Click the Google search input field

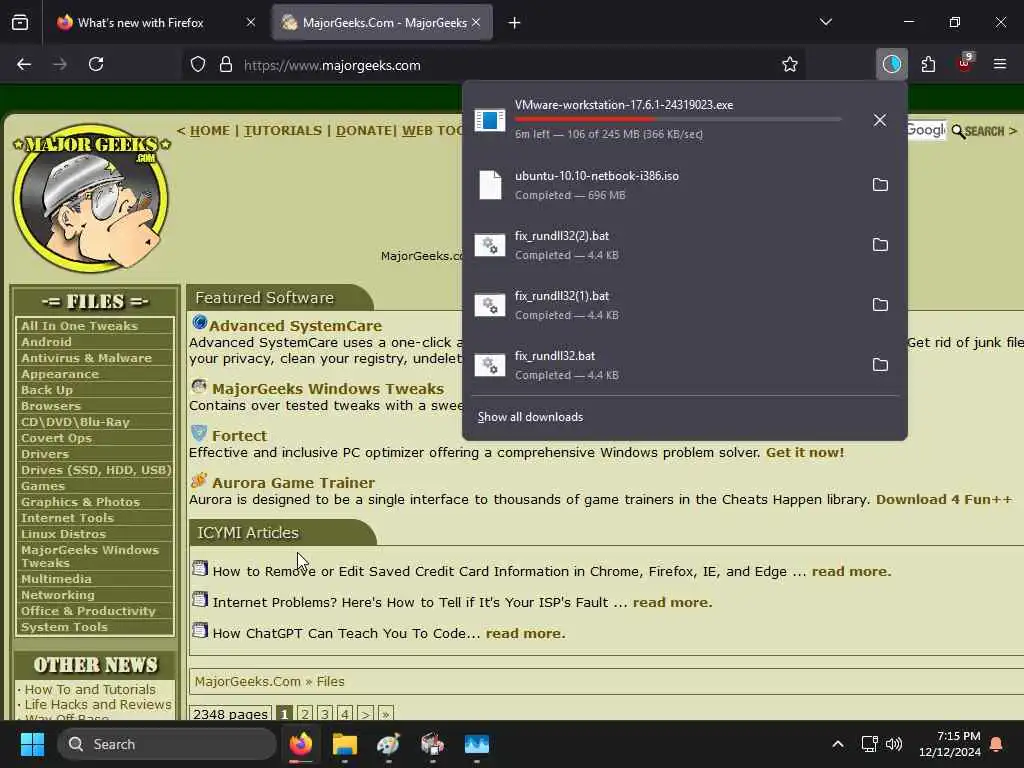(x=926, y=131)
